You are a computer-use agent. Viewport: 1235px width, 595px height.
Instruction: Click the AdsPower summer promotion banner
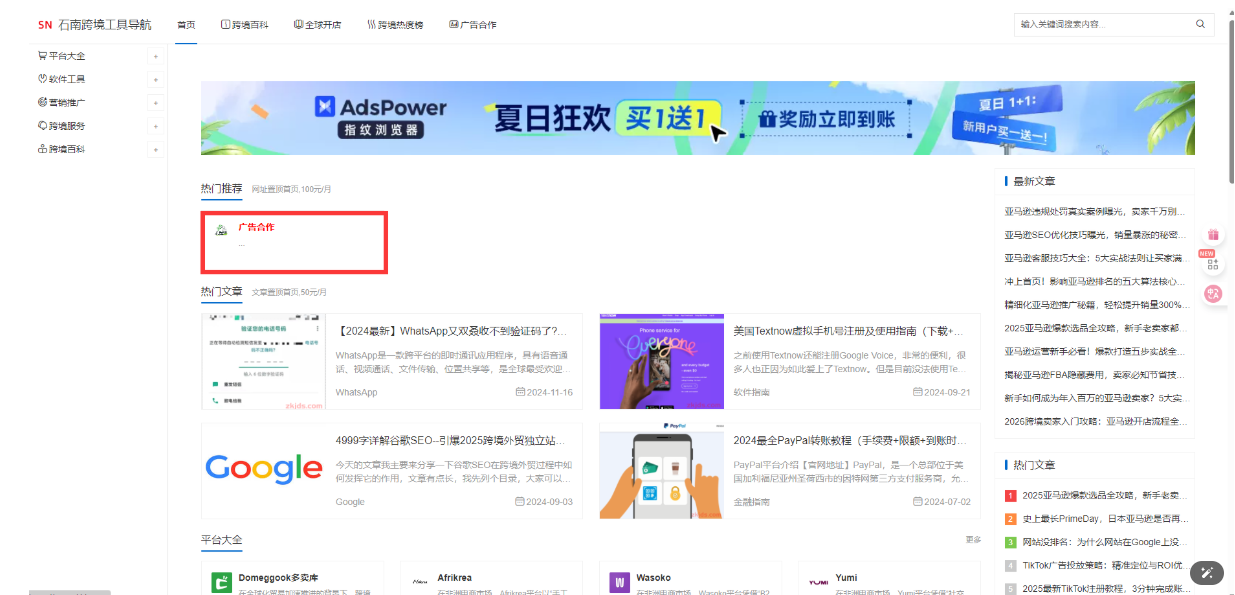point(698,118)
